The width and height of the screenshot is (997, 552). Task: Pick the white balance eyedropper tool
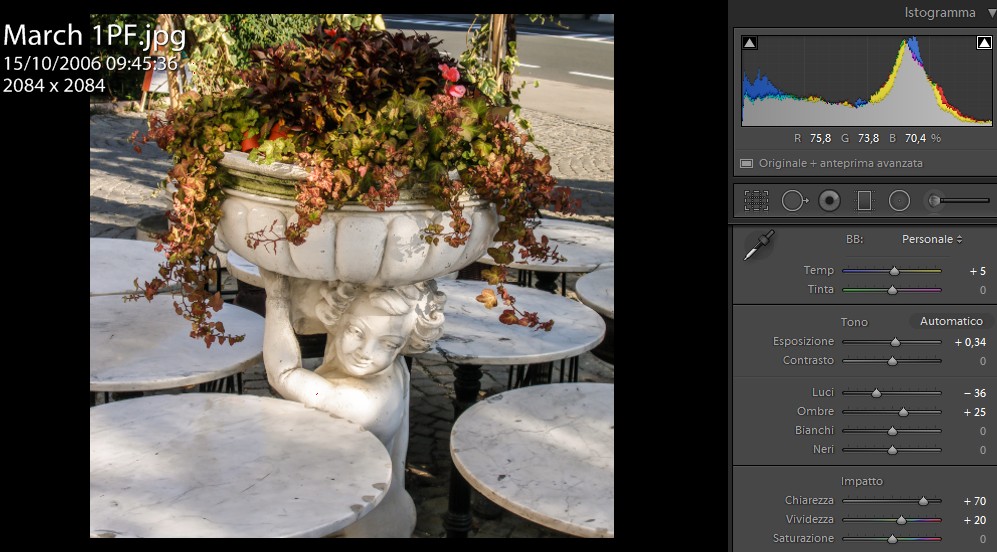759,246
